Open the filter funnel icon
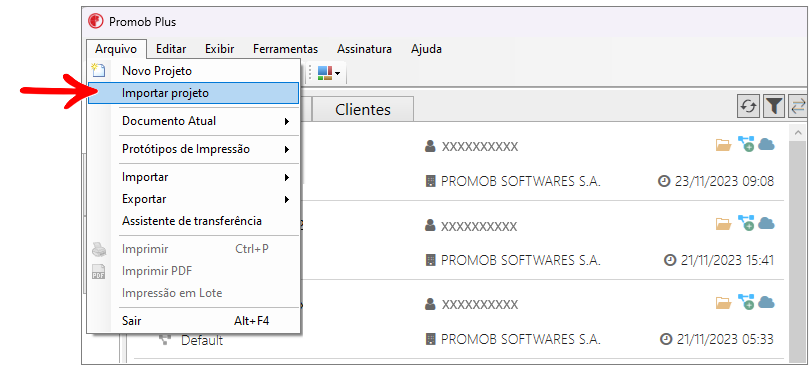This screenshot has width=809, height=381. point(773,107)
